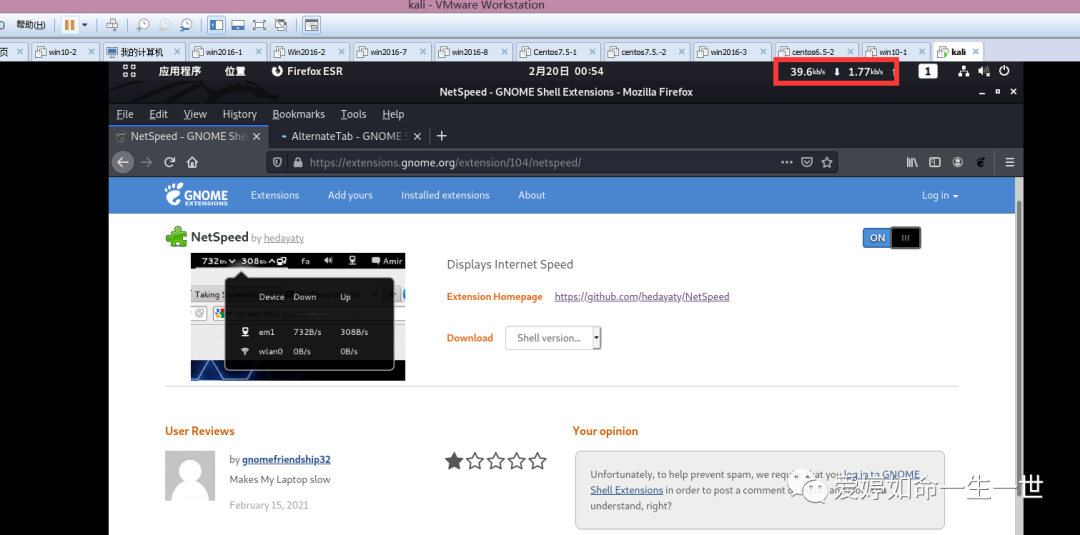The width and height of the screenshot is (1080, 535).
Task: Enable VMware Unity mode icon
Action: 280,25
